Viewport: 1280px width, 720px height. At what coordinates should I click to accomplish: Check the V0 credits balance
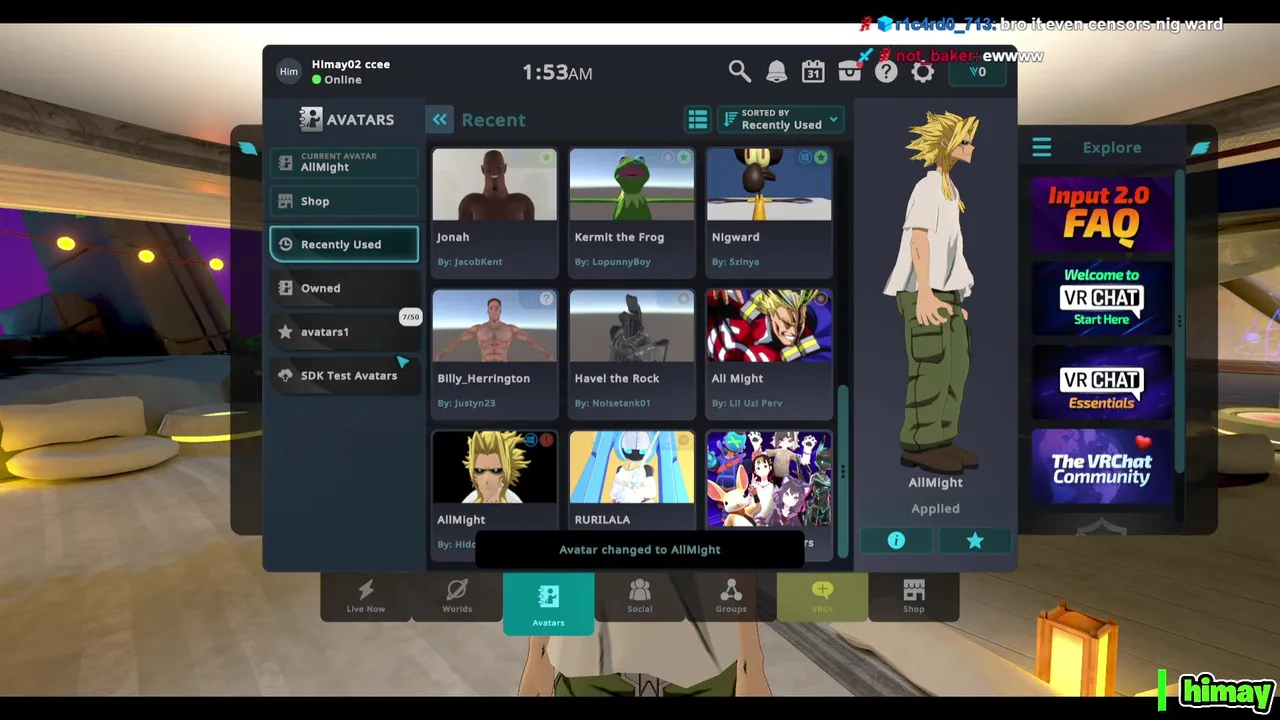977,72
